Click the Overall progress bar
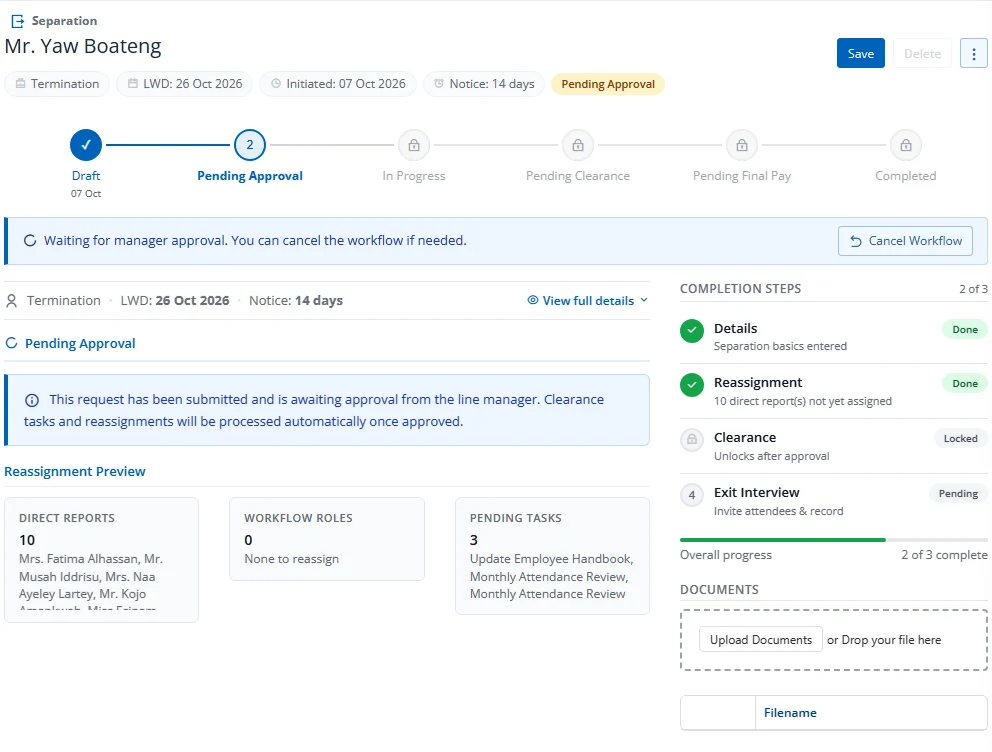992x752 pixels. pyautogui.click(x=833, y=540)
